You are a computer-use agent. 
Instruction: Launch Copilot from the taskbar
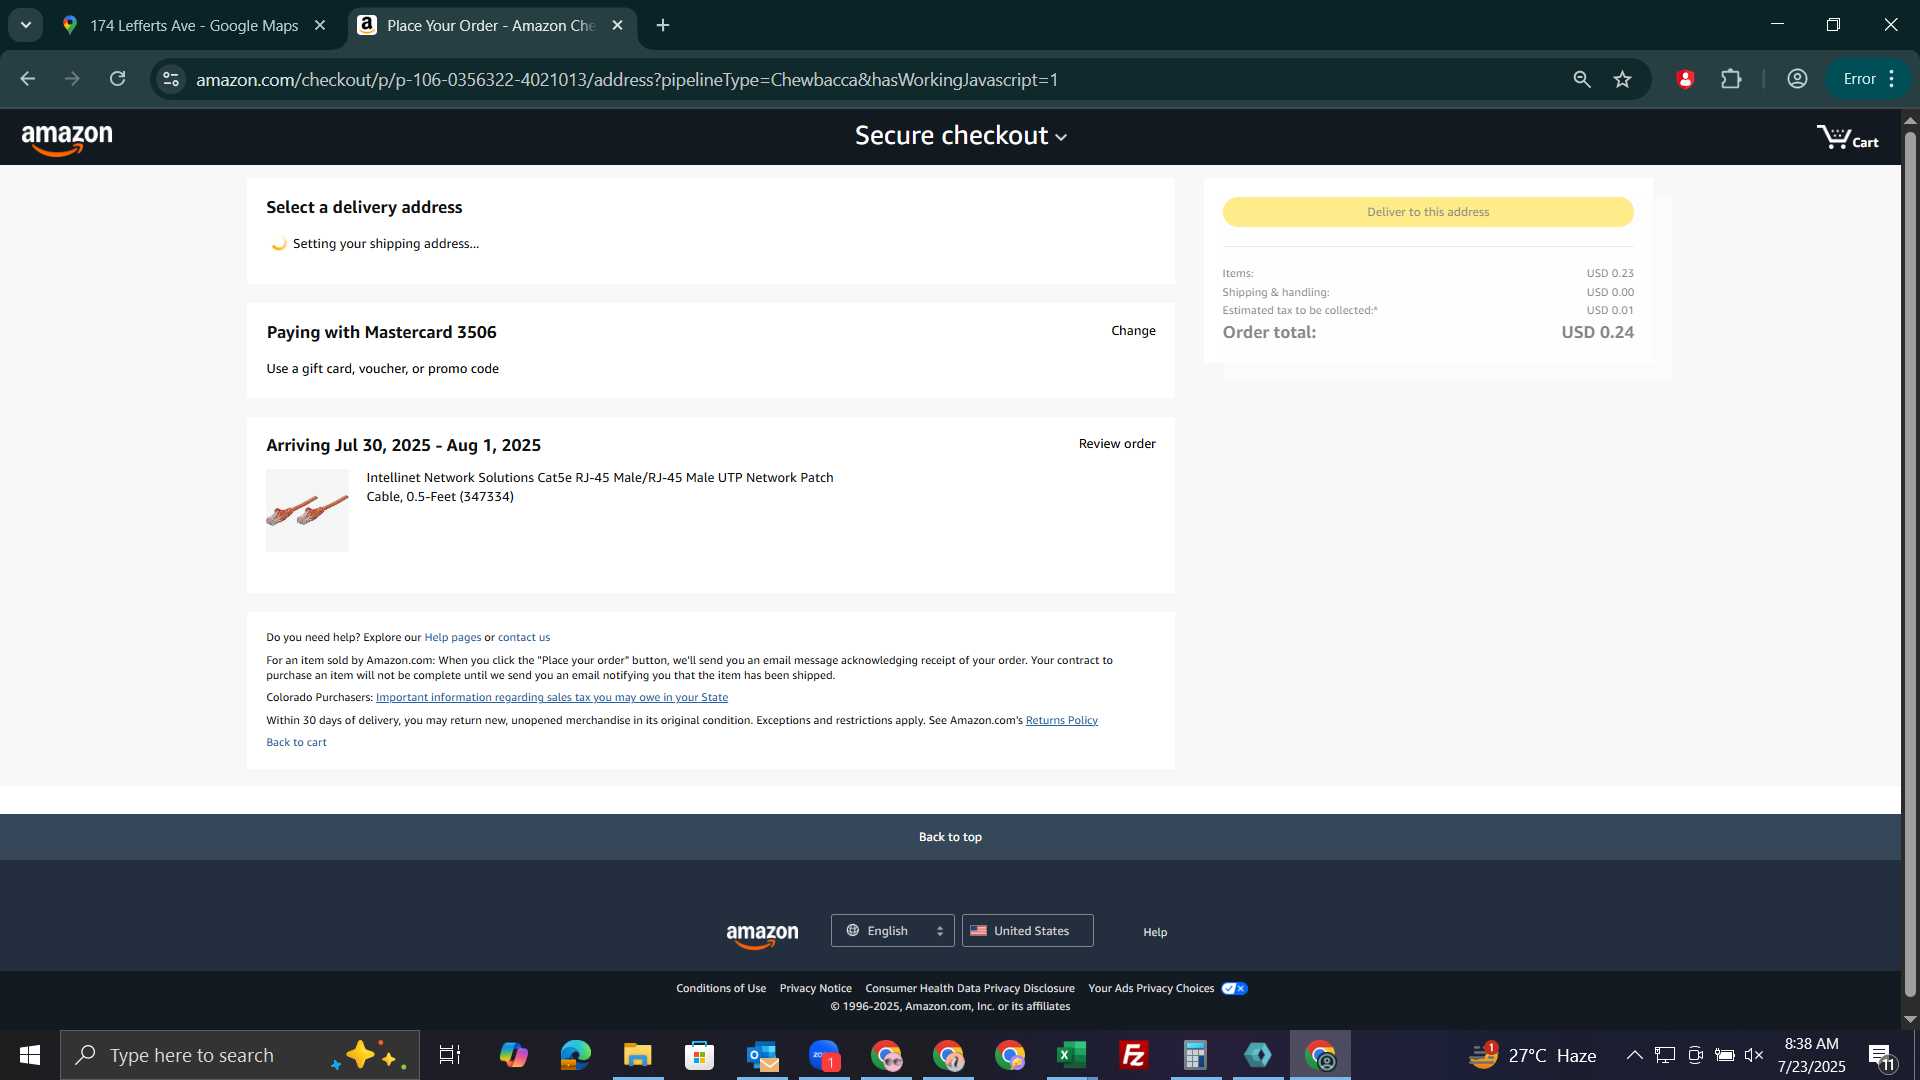tap(513, 1055)
